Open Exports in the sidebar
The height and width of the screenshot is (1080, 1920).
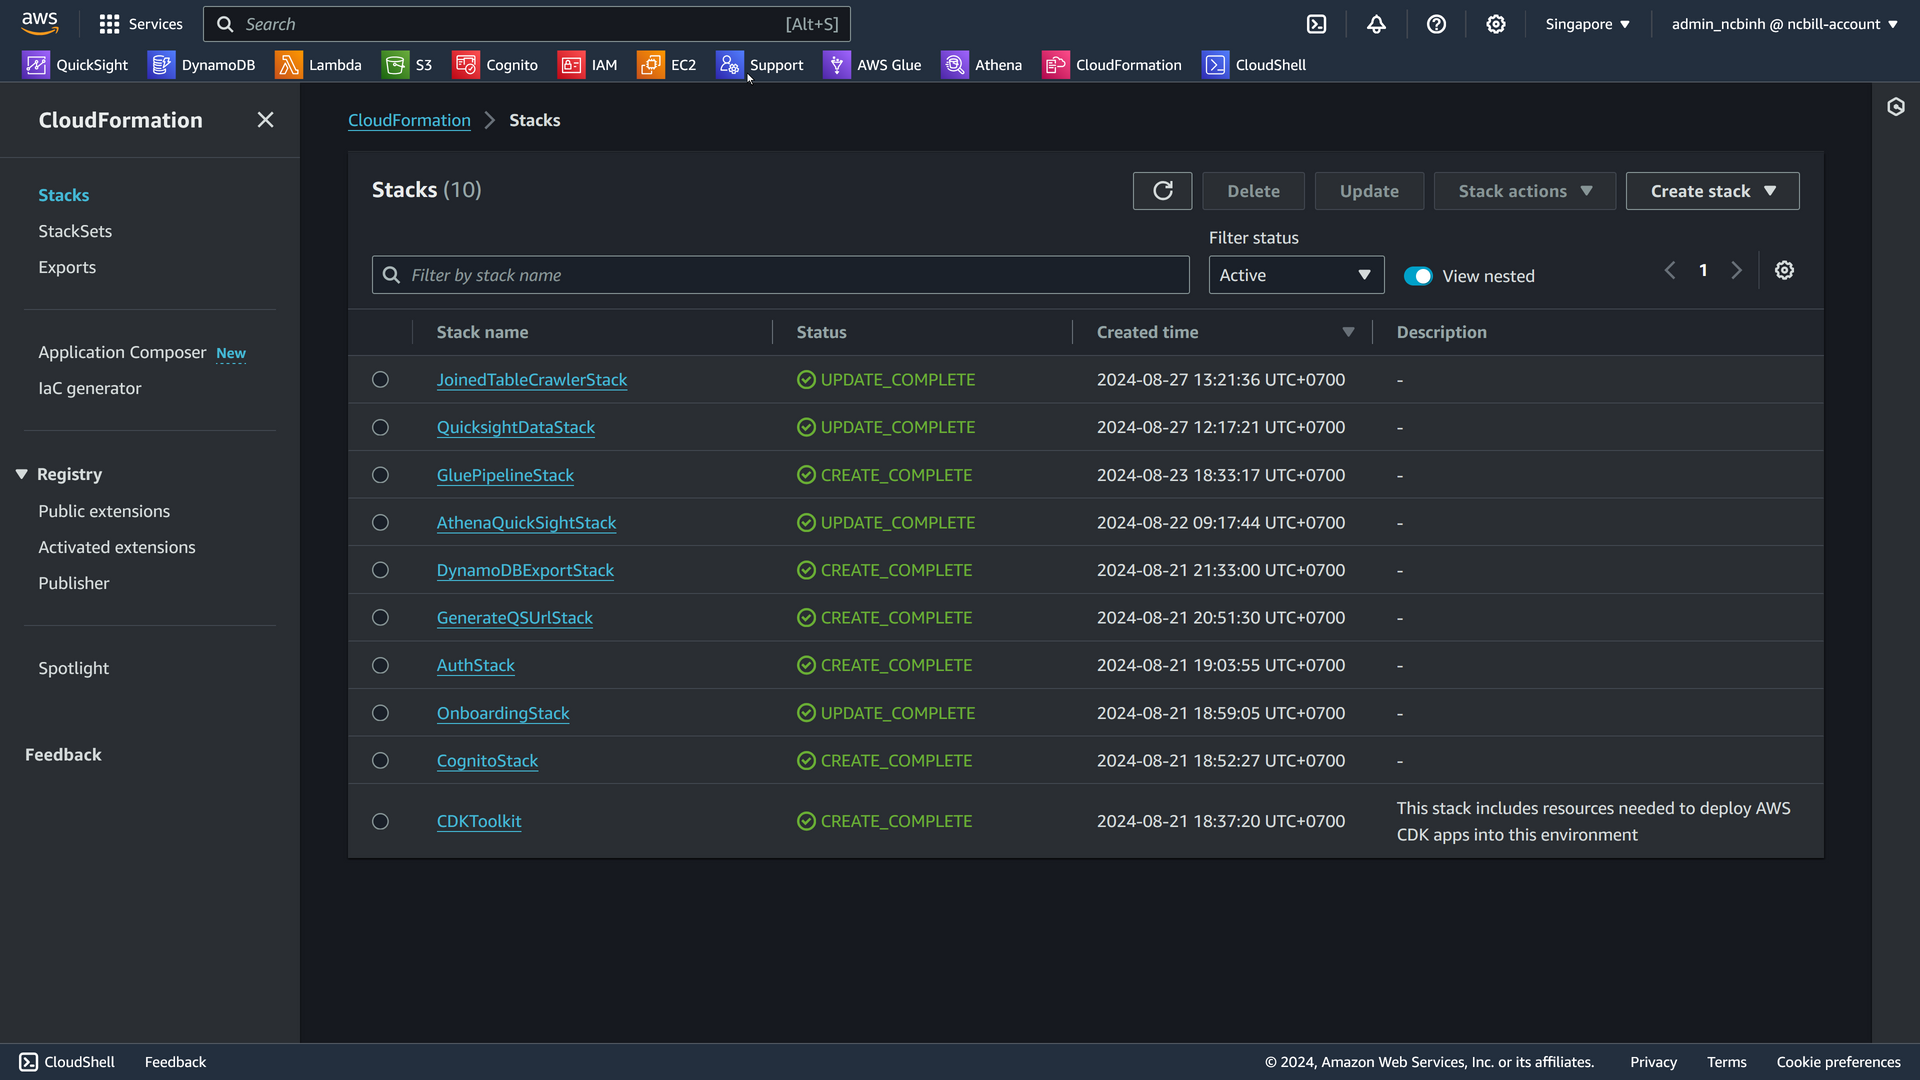(x=67, y=267)
